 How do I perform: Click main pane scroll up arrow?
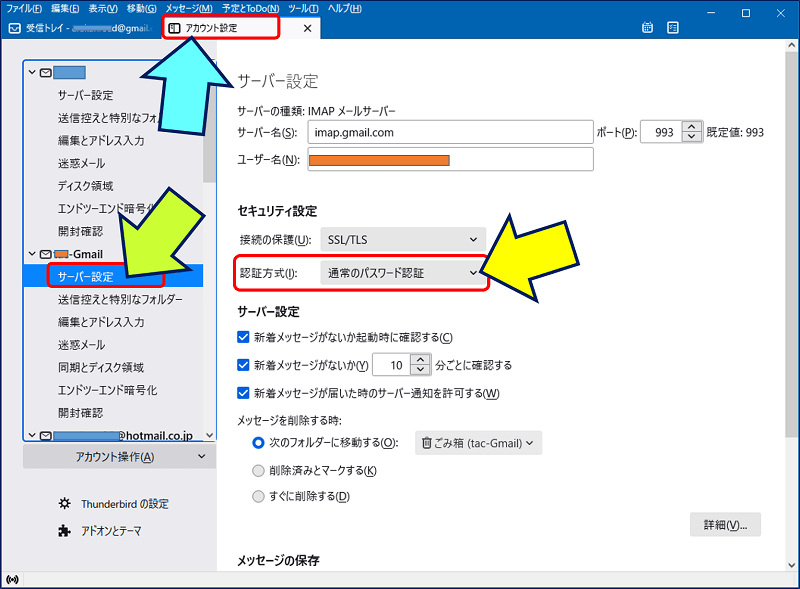click(791, 45)
